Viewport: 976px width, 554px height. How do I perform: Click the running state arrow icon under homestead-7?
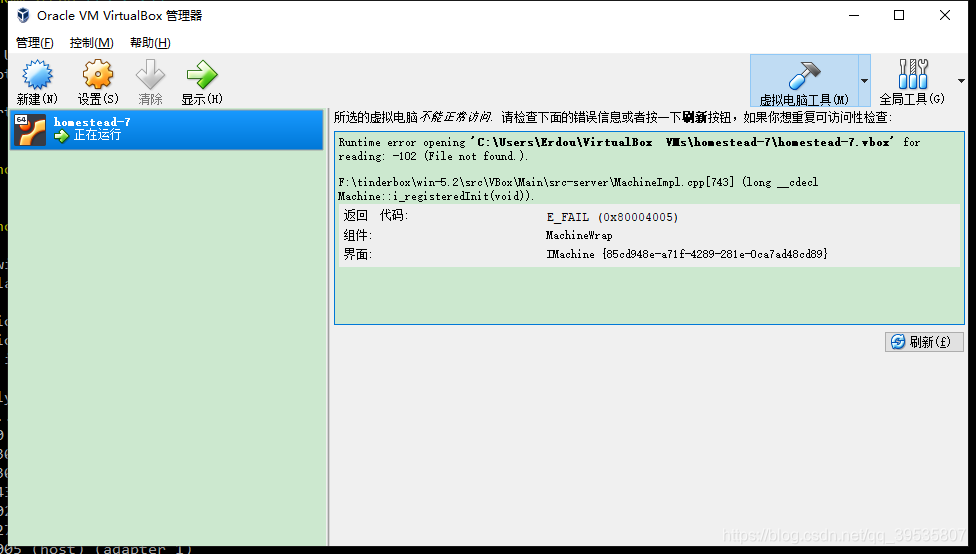click(x=61, y=136)
